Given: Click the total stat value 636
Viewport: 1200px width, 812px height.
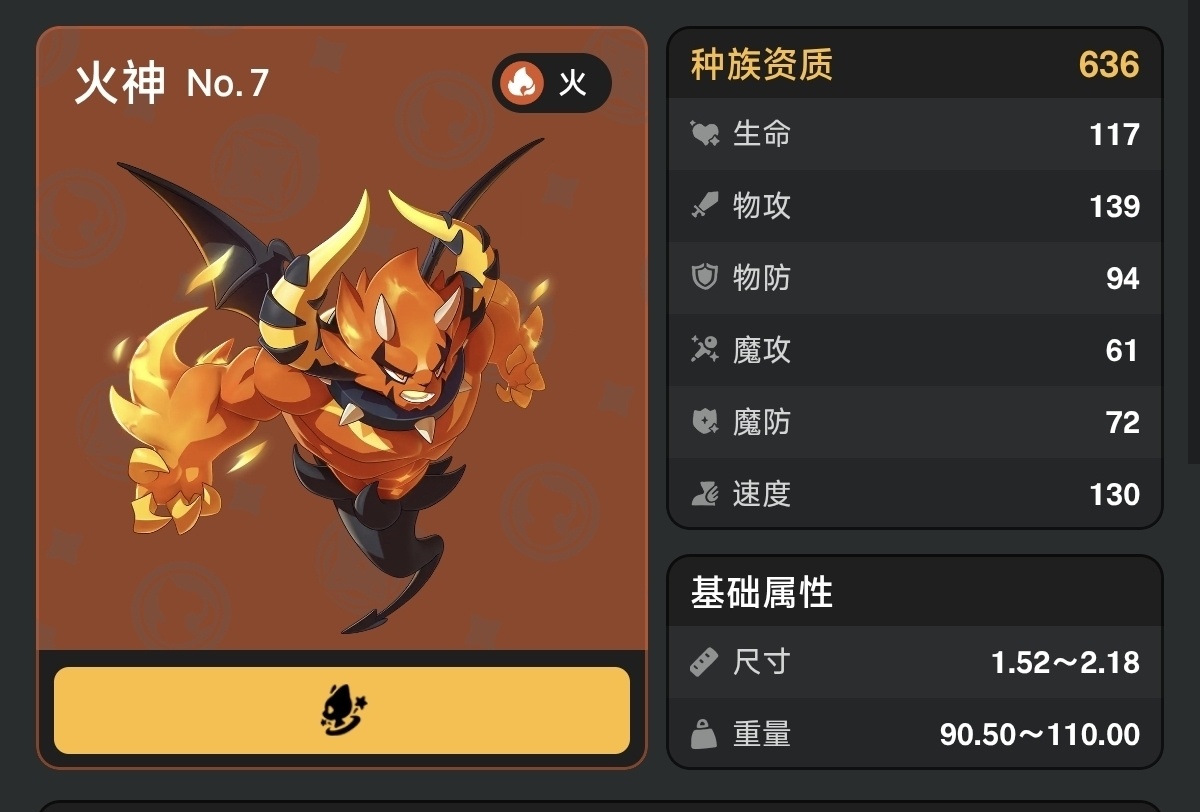Looking at the screenshot, I should pyautogui.click(x=1109, y=65).
